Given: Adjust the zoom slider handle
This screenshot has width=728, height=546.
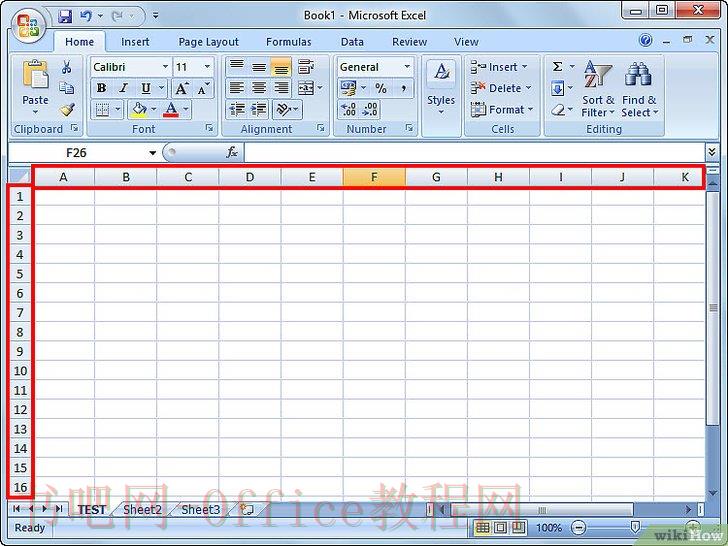Looking at the screenshot, I should point(635,526).
